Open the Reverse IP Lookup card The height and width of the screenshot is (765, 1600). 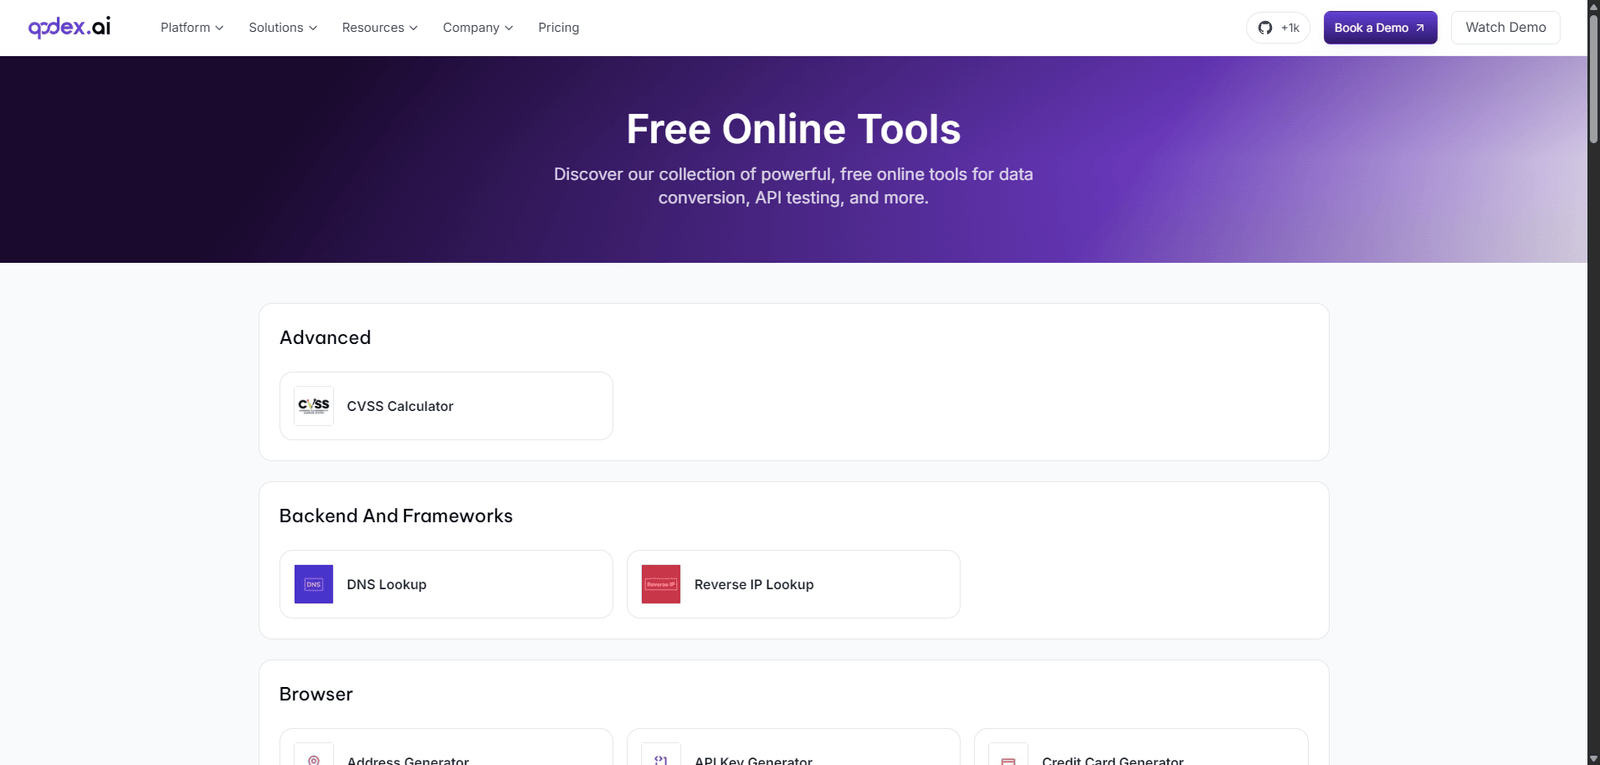point(793,584)
